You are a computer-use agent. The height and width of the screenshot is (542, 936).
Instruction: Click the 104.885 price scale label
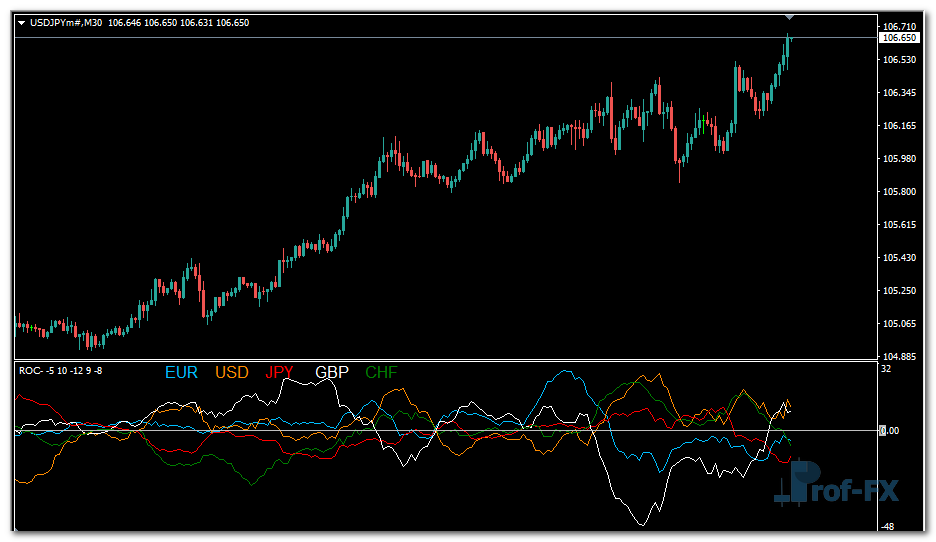pos(900,357)
